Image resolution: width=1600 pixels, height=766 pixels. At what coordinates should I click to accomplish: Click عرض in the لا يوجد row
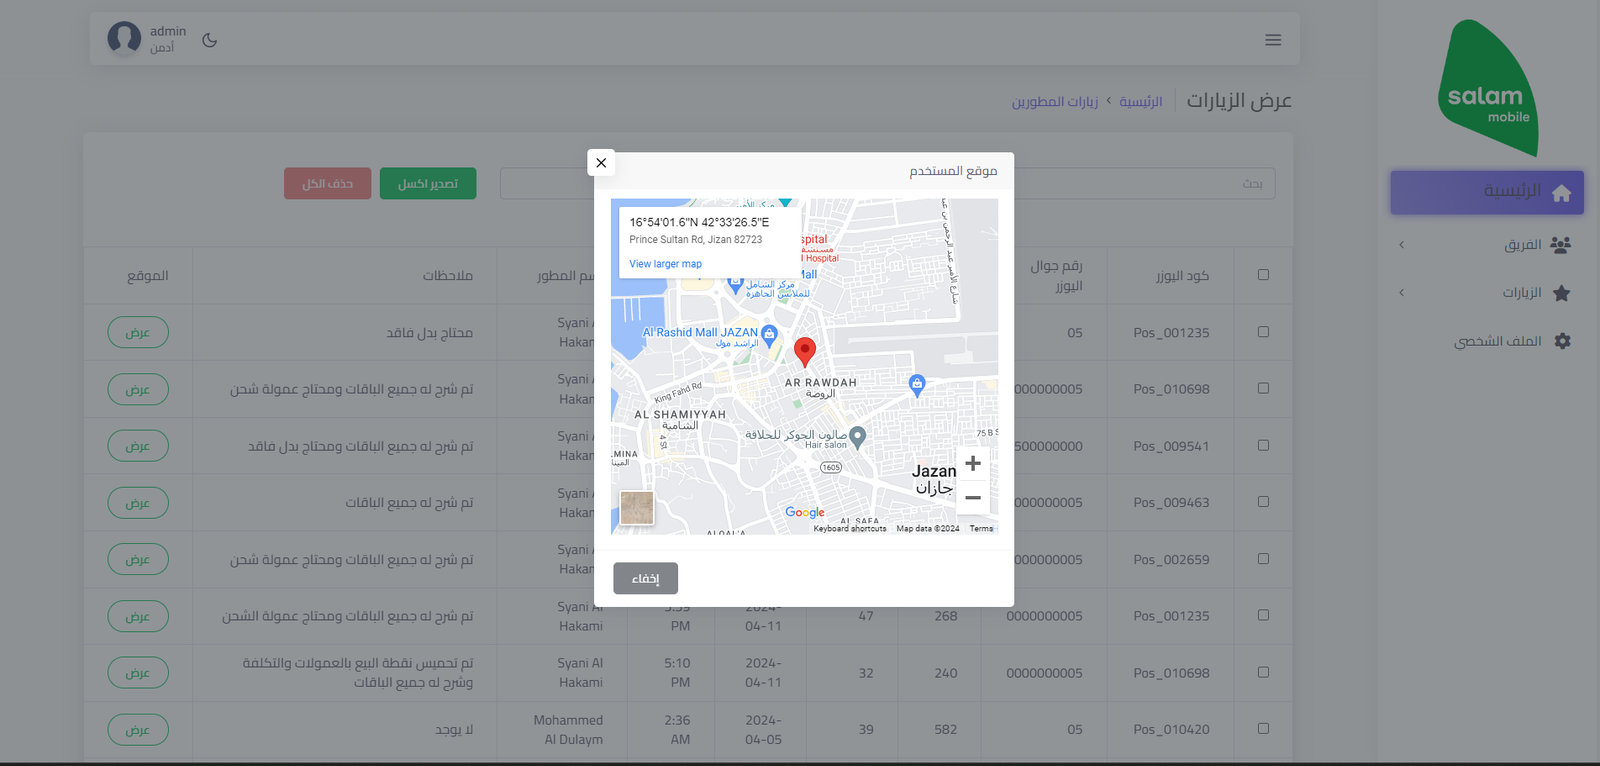tap(138, 730)
